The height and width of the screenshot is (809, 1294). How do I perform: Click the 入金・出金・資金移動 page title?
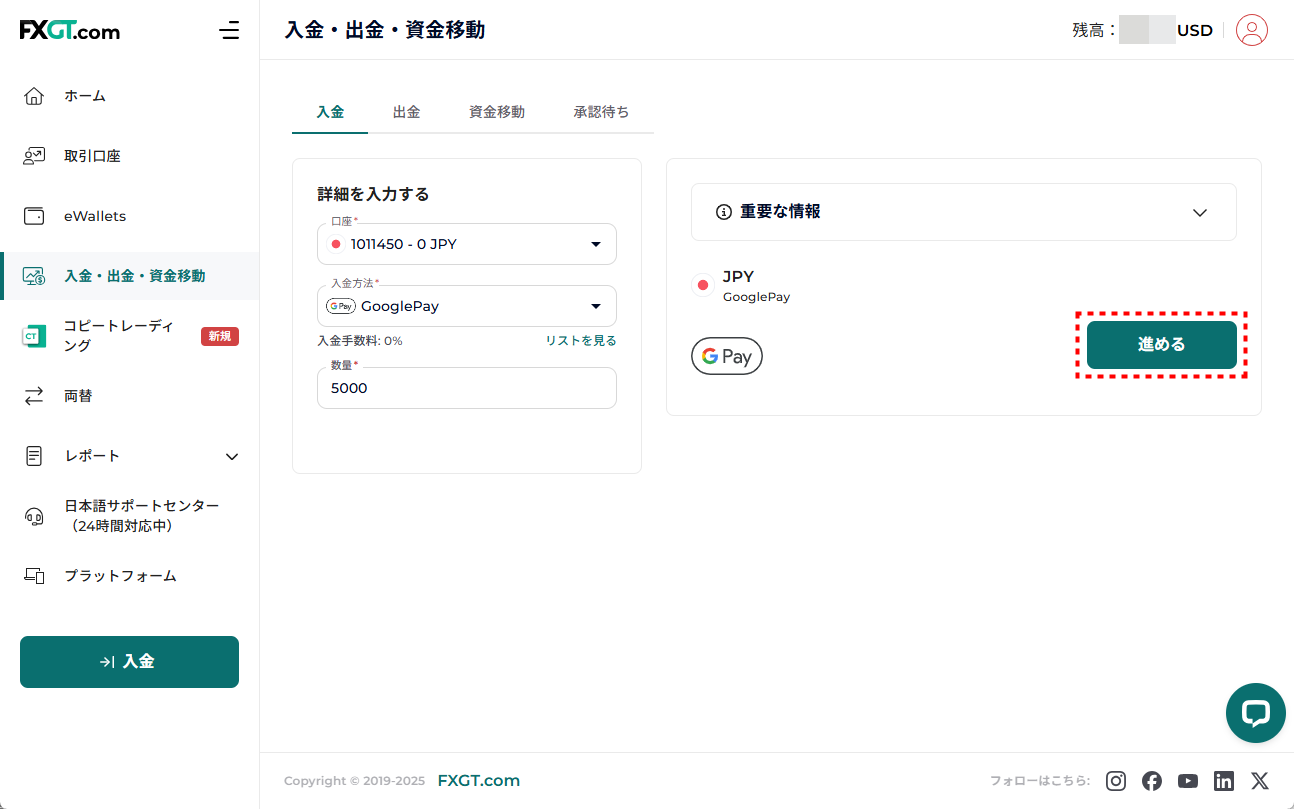(x=385, y=30)
